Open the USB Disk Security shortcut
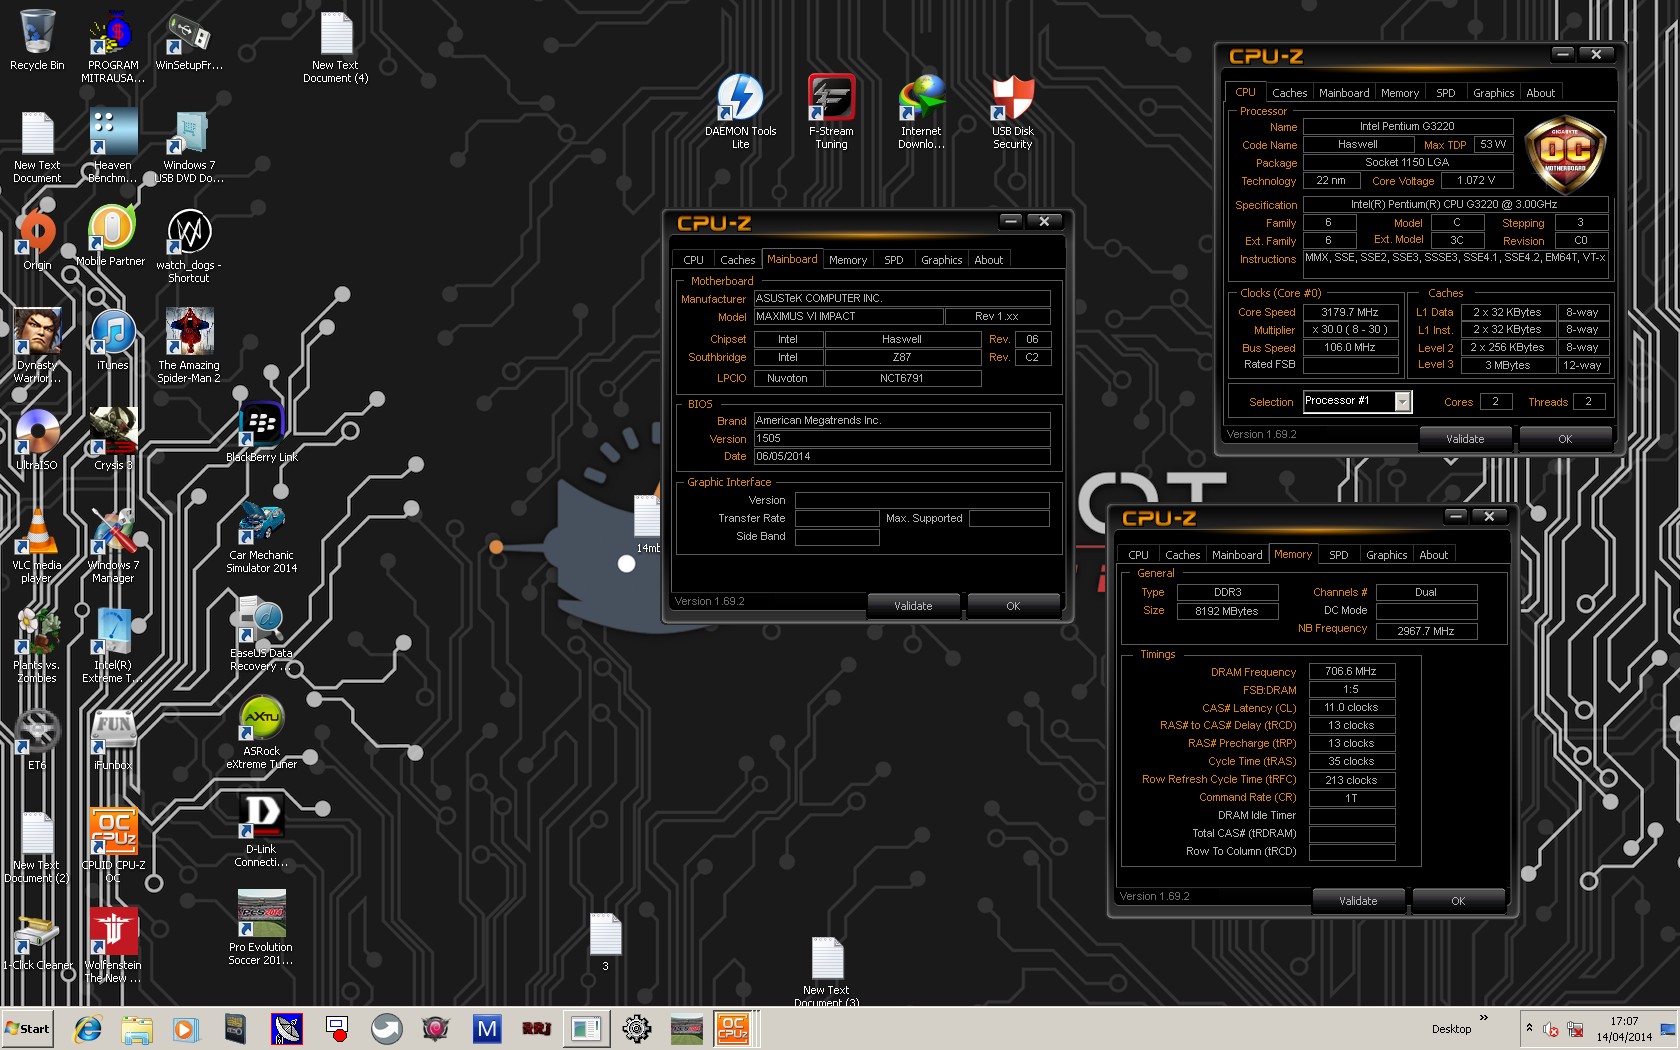Image resolution: width=1680 pixels, height=1050 pixels. tap(1012, 110)
